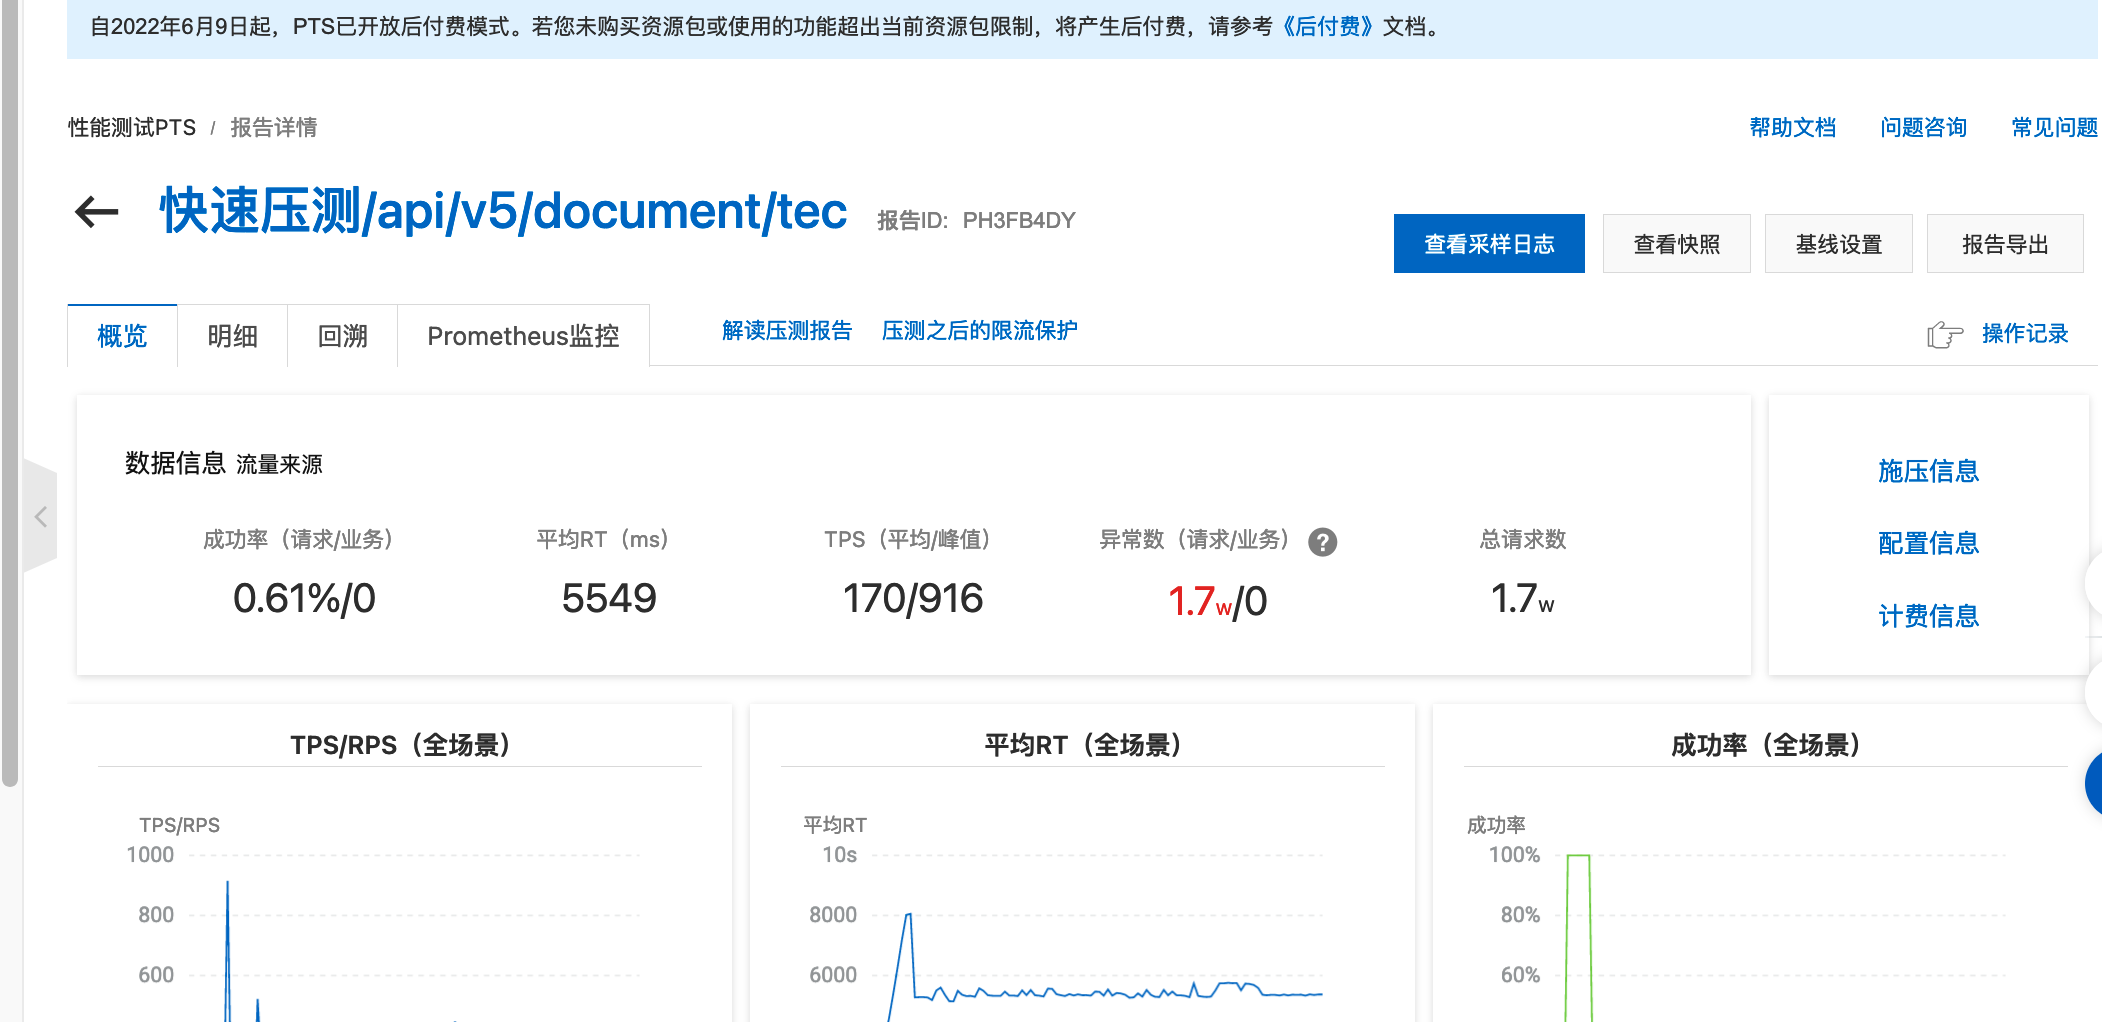Click the blue floating button at right edge
This screenshot has height=1022, width=2102.
point(2094,784)
